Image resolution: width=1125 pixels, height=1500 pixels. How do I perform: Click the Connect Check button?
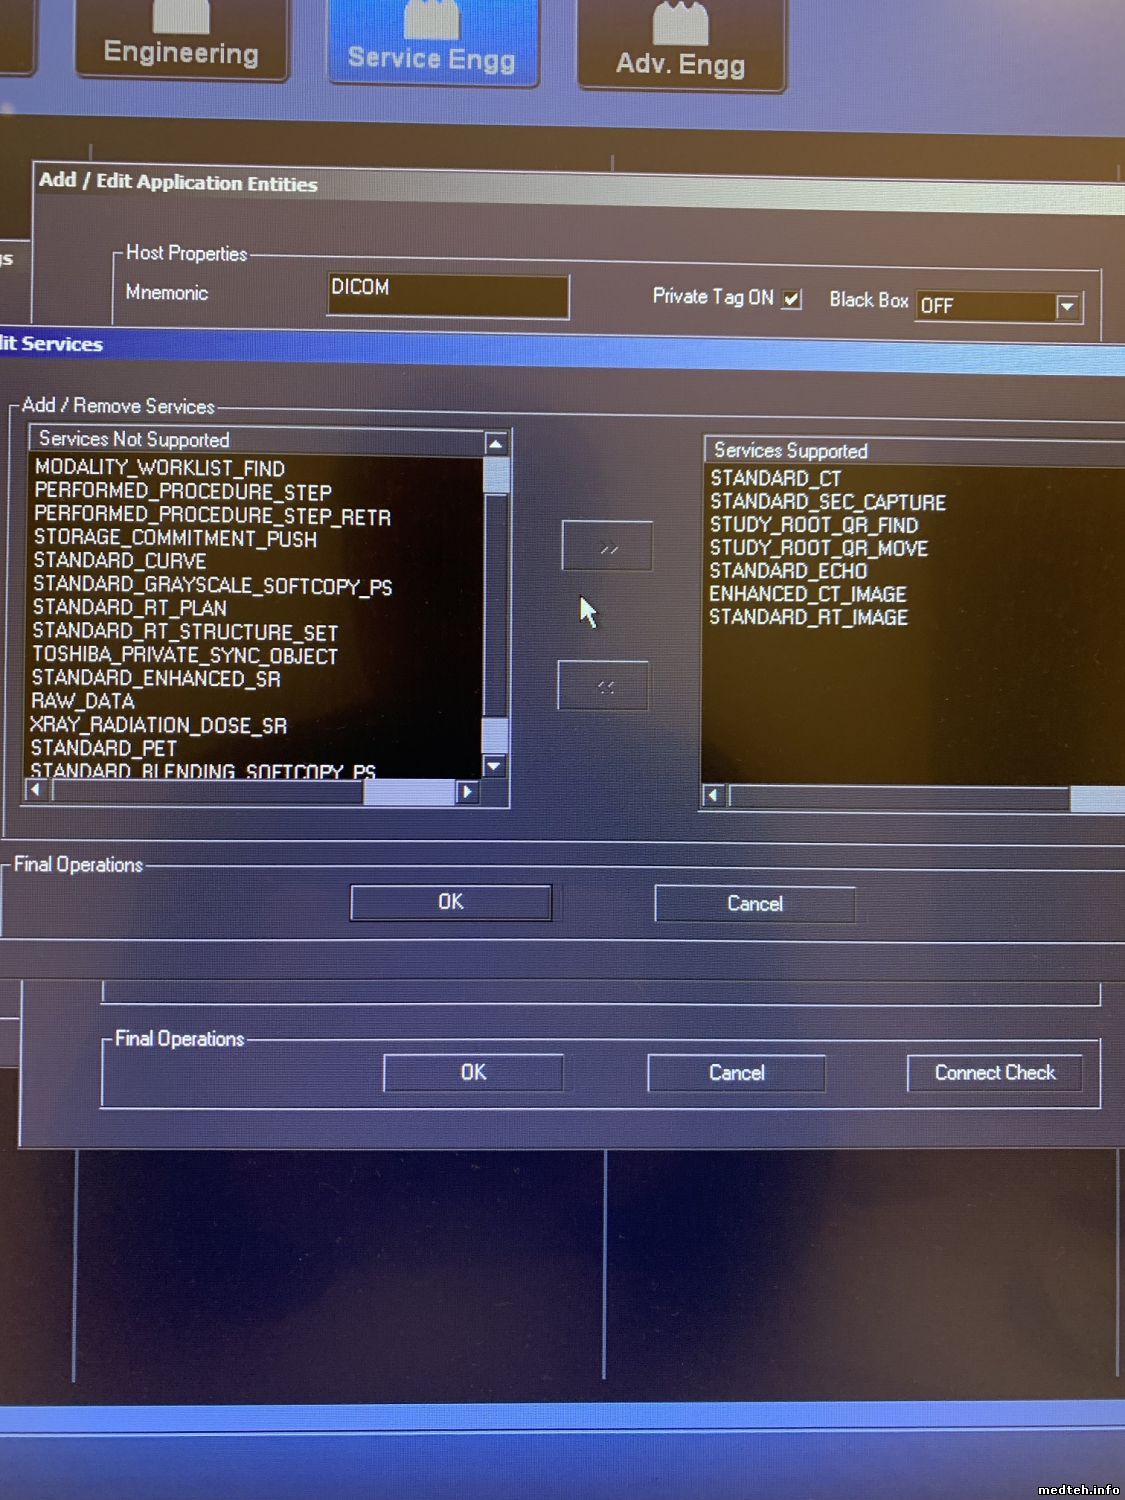tap(994, 1073)
